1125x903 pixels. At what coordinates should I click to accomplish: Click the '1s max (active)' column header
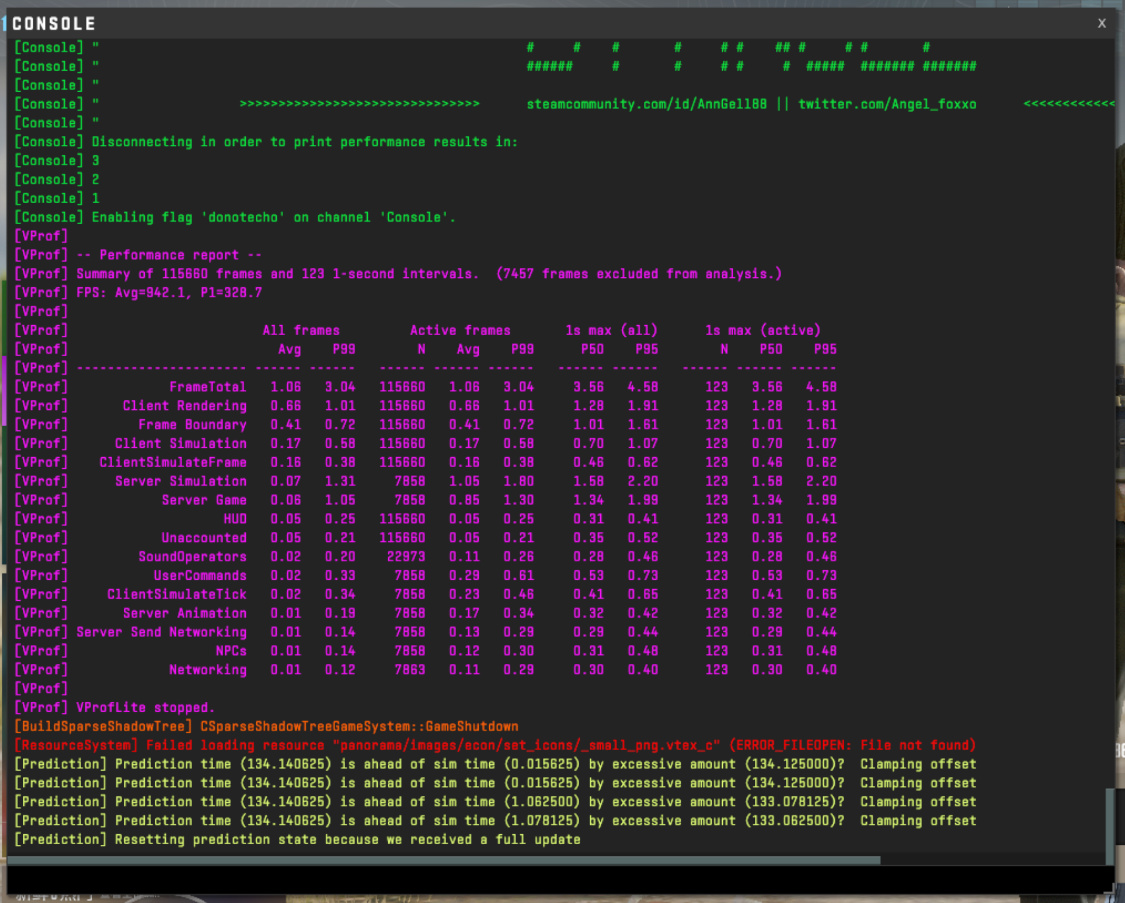[763, 330]
